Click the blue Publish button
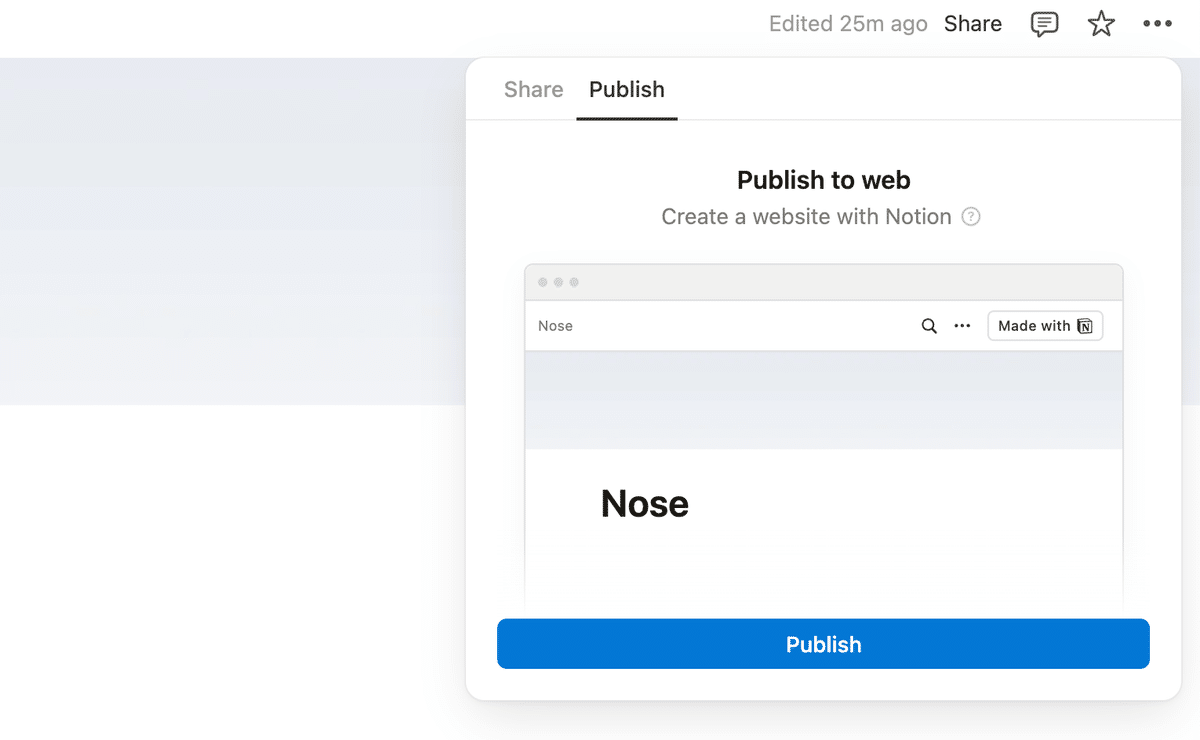This screenshot has height=740, width=1200. (823, 644)
